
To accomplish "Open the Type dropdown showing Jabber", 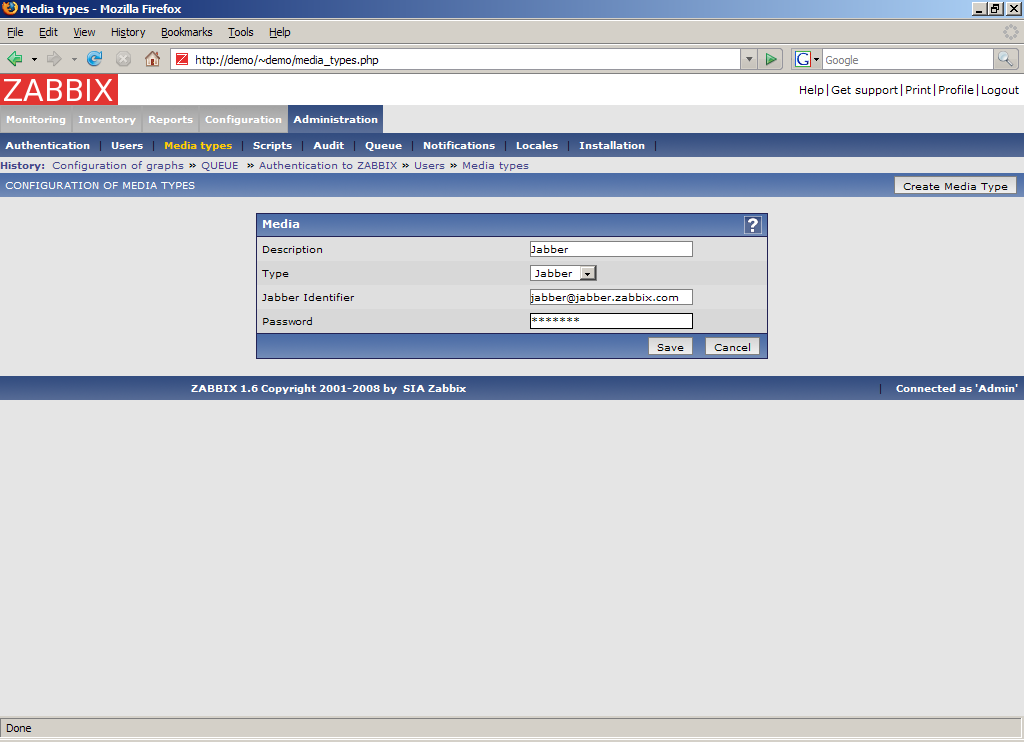I will pyautogui.click(x=563, y=273).
